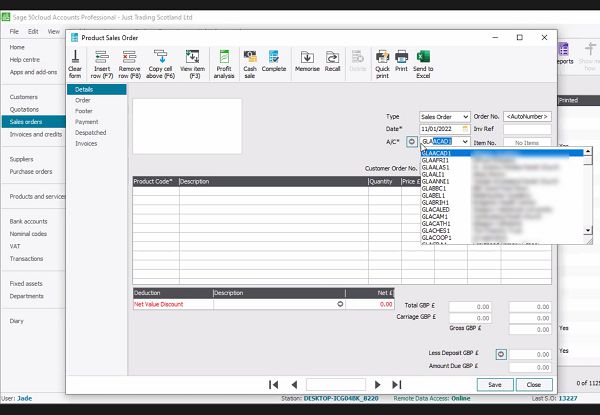Click scroll up arrow in account list
Image resolution: width=600 pixels, height=415 pixels.
coord(588,151)
